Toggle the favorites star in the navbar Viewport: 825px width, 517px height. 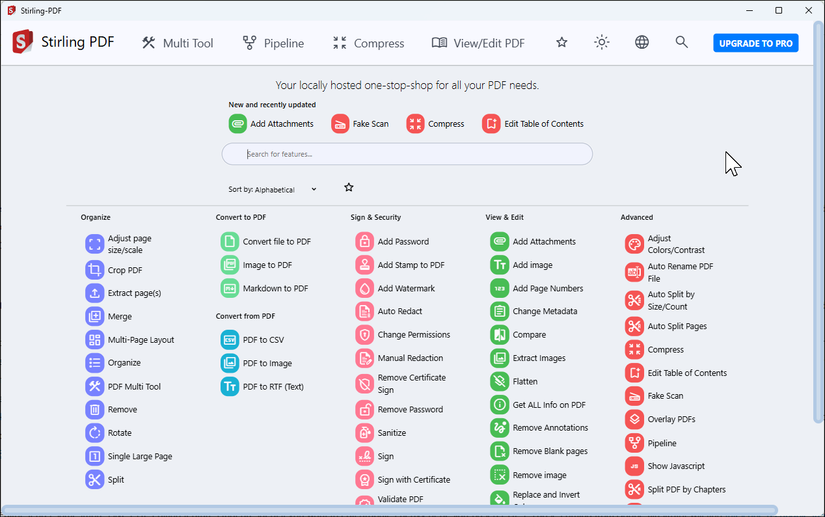562,43
